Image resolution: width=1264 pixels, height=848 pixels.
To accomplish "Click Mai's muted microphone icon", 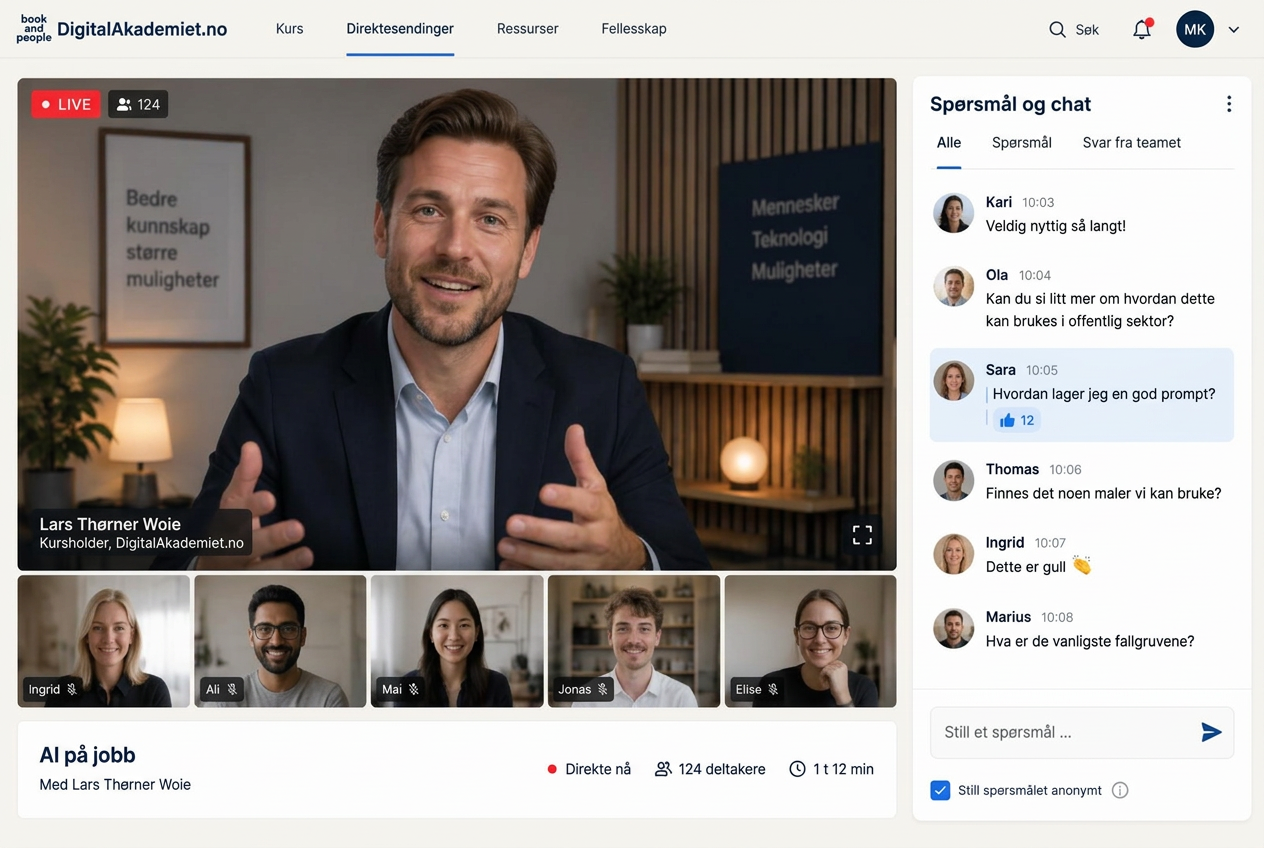I will point(414,689).
